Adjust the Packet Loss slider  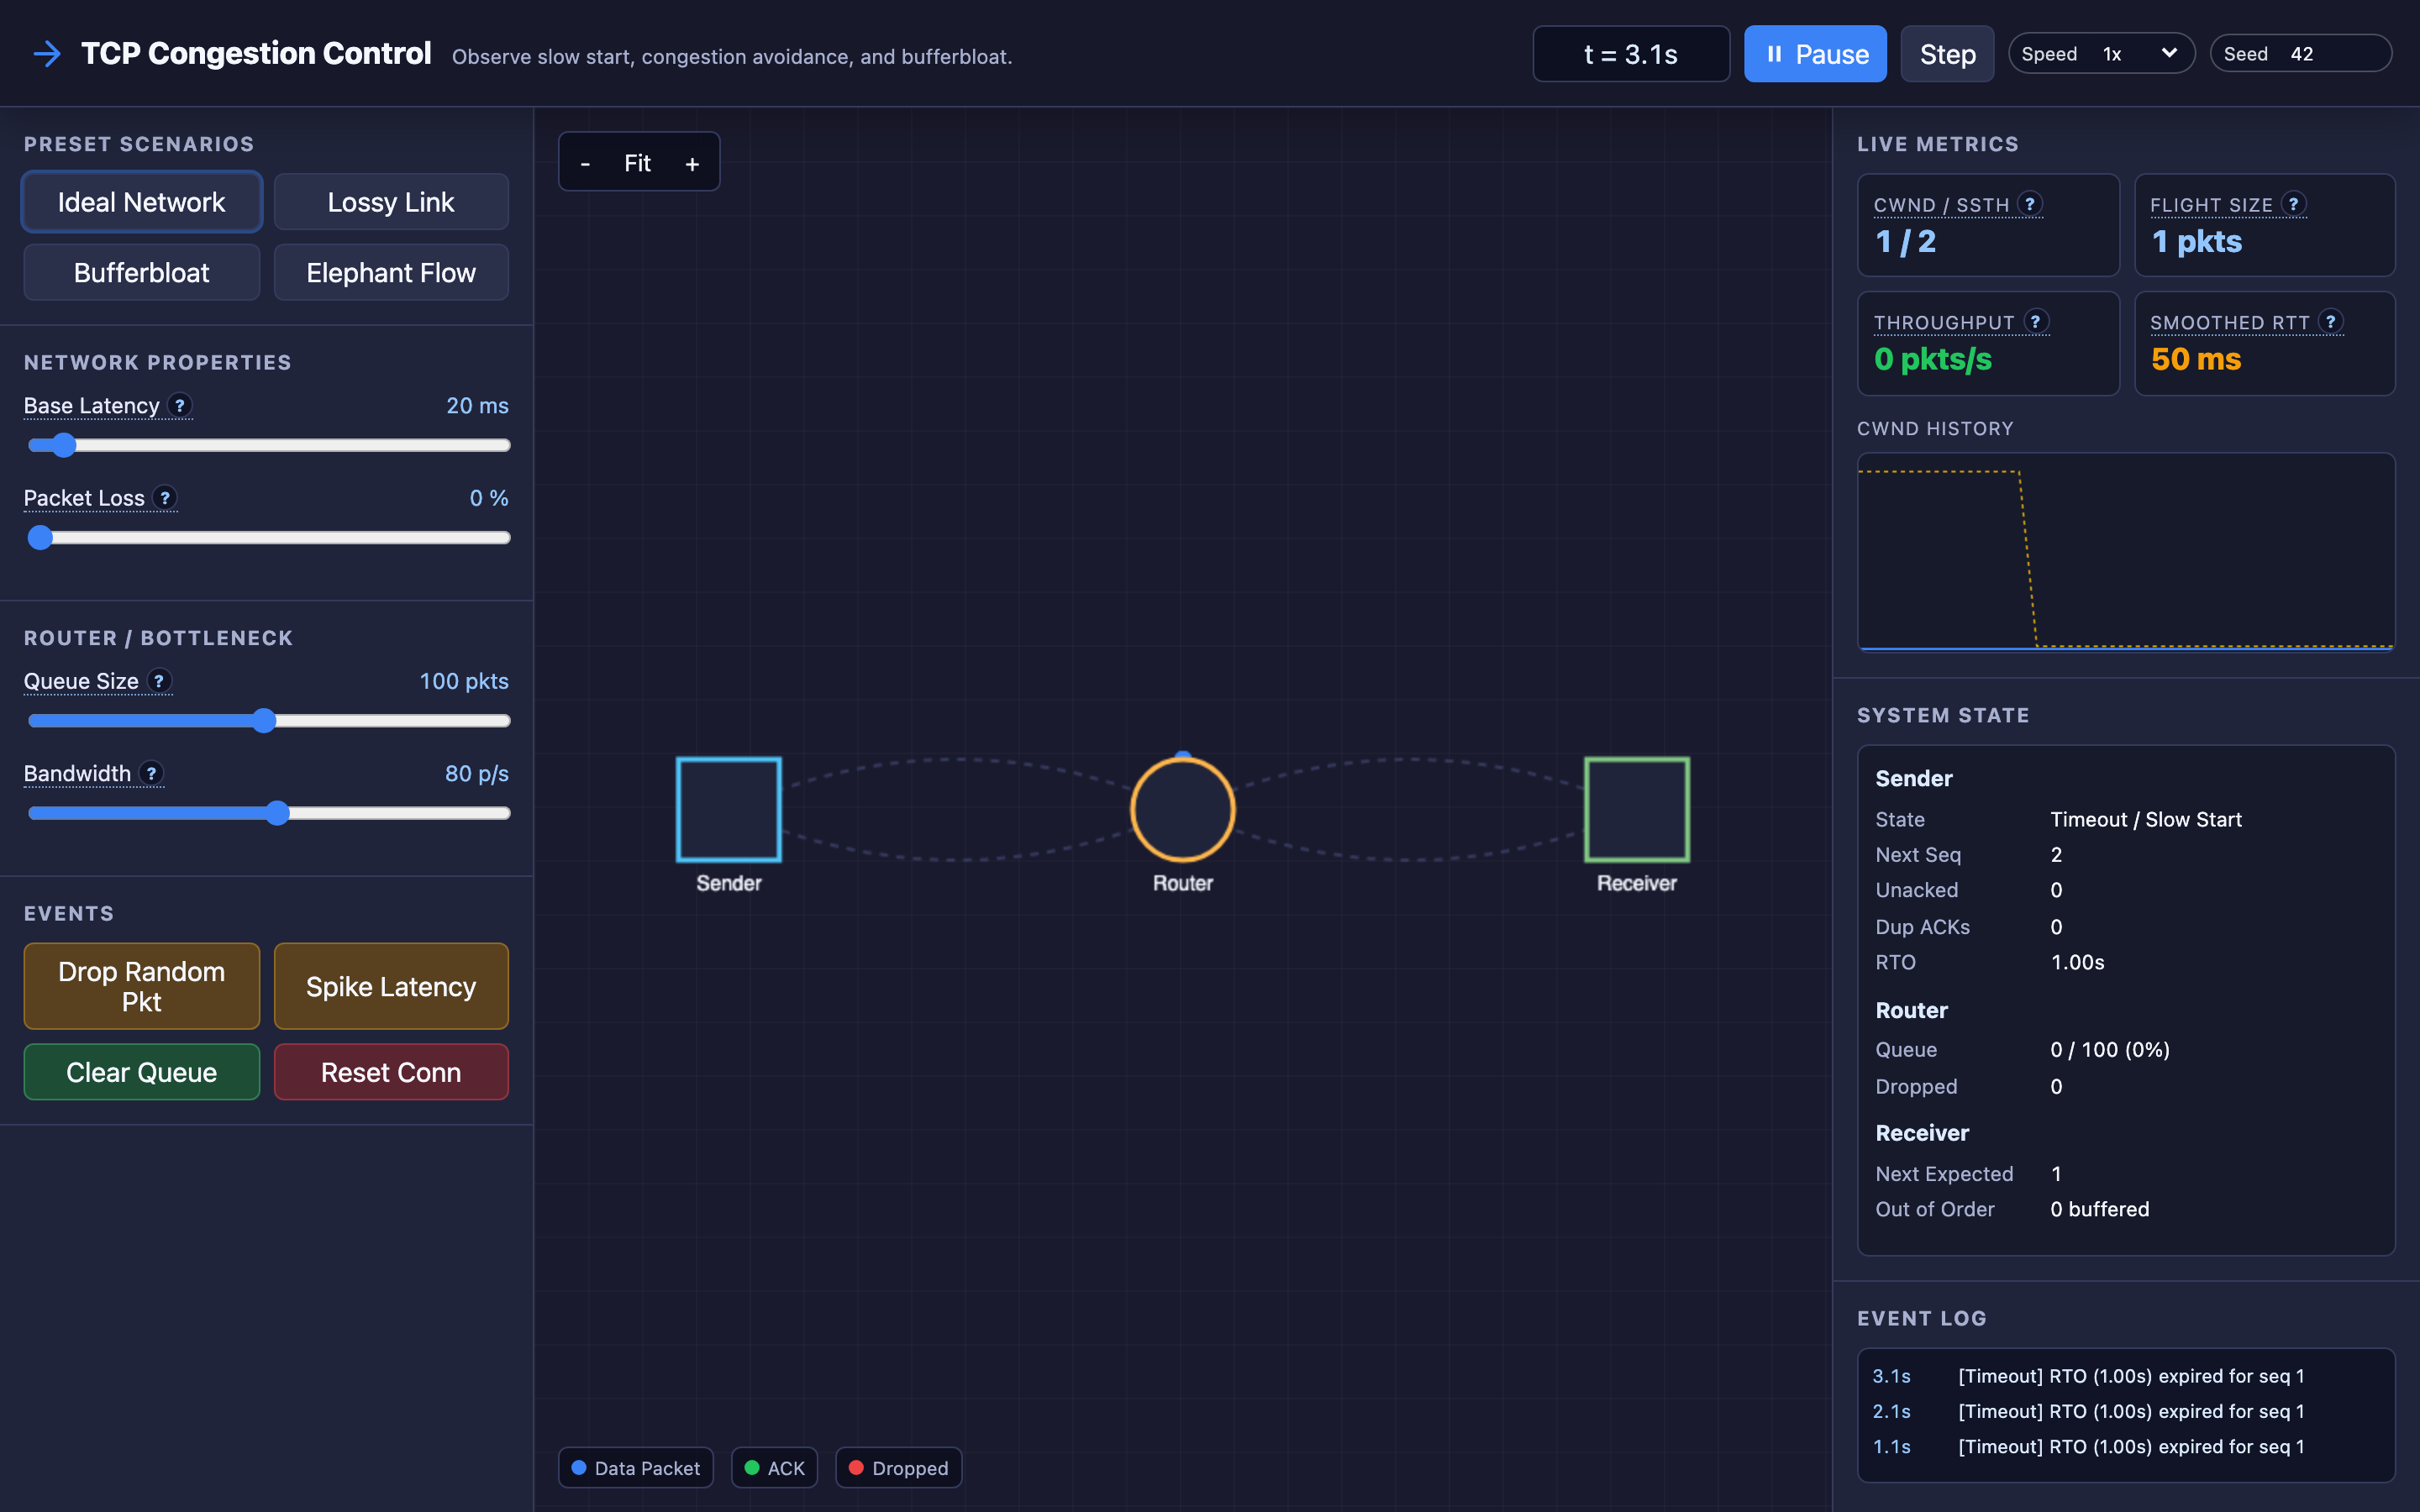(269, 537)
